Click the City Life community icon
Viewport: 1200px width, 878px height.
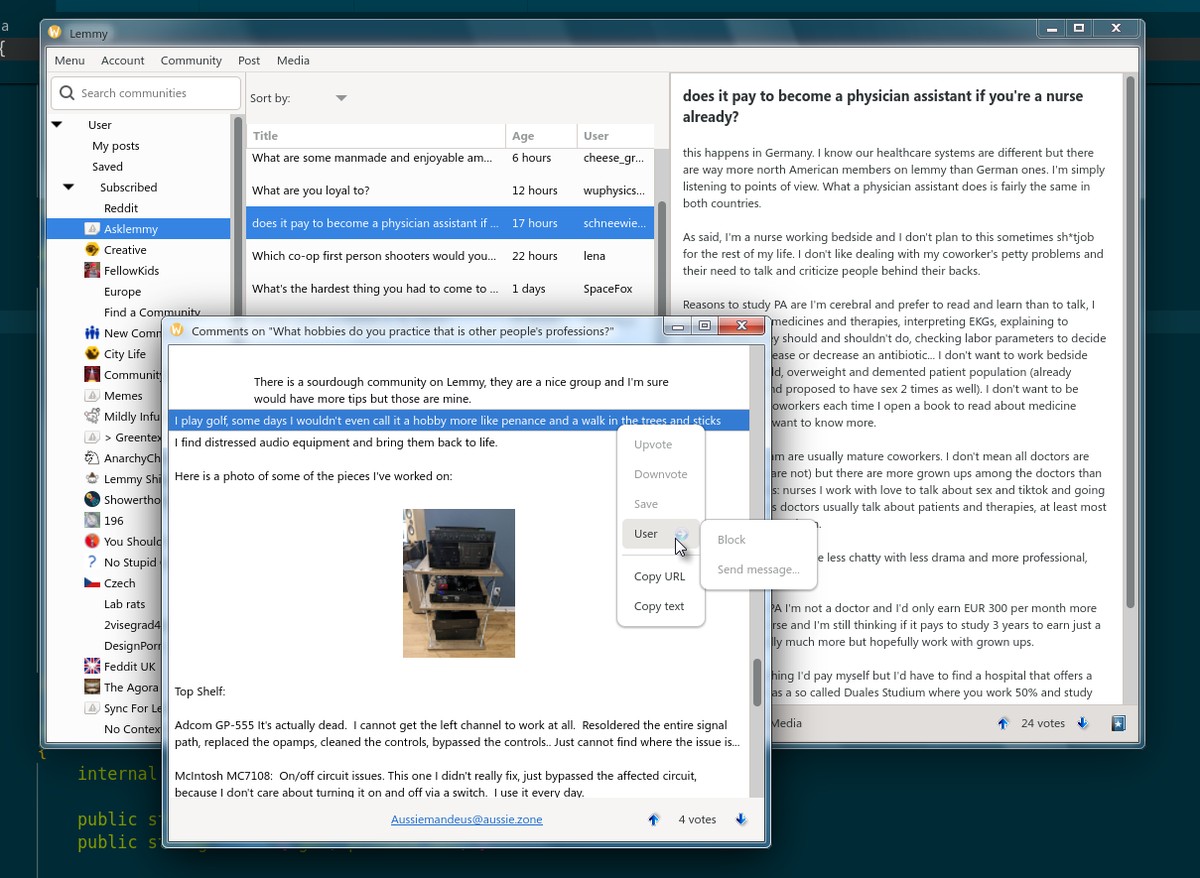92,354
